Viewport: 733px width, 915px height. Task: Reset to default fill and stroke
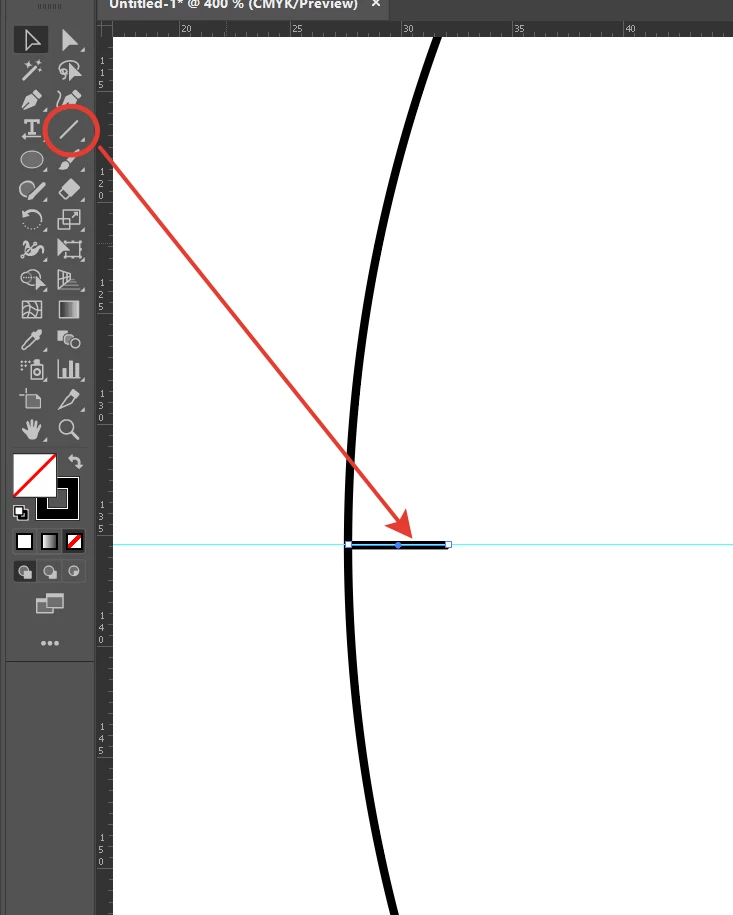(x=20, y=512)
